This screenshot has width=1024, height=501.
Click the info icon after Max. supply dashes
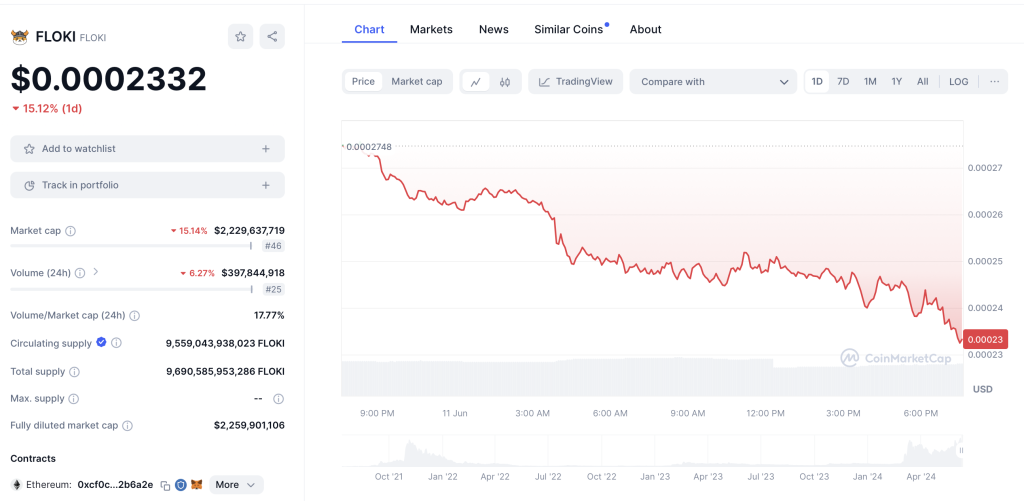[x=278, y=398]
